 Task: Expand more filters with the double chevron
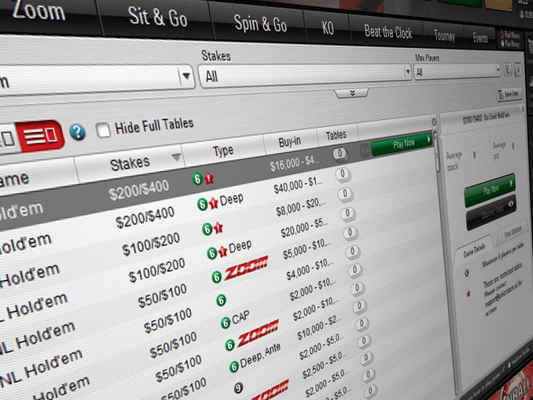pos(352,92)
